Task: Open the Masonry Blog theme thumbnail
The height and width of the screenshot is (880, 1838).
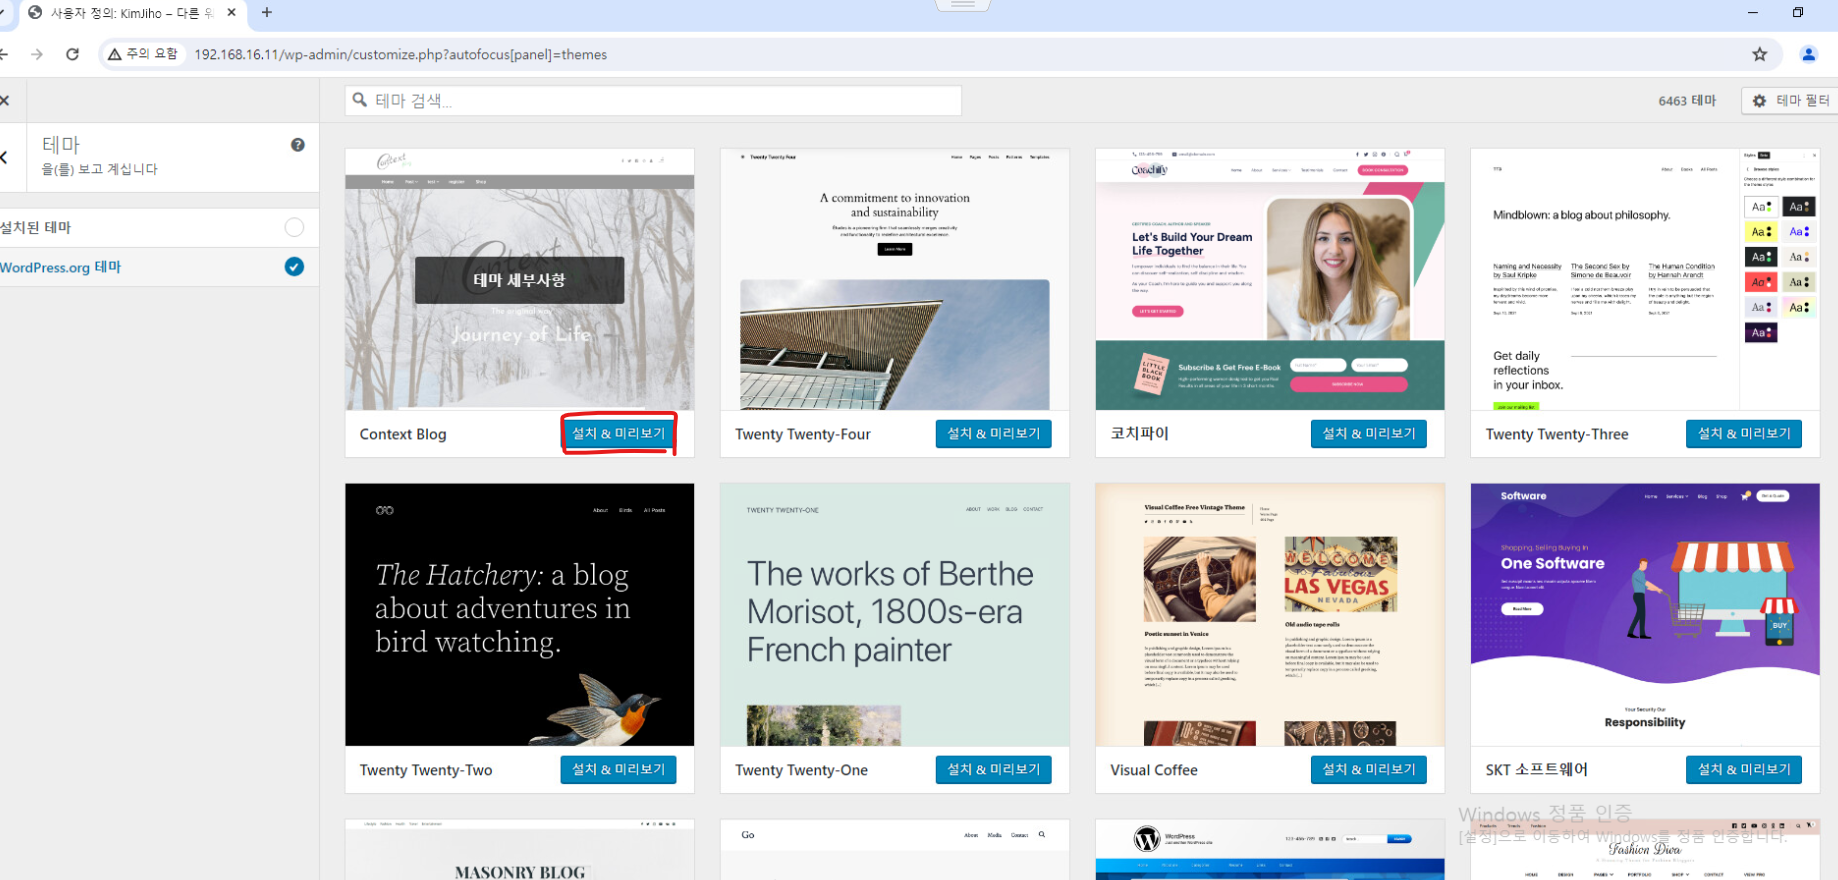Action: pyautogui.click(x=519, y=850)
